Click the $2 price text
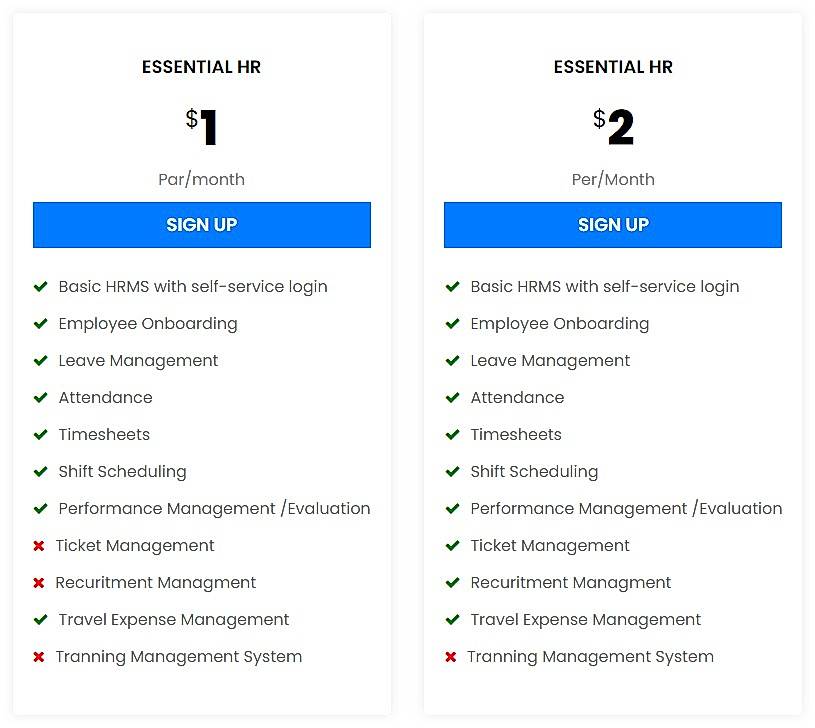815x728 pixels. pyautogui.click(x=613, y=125)
